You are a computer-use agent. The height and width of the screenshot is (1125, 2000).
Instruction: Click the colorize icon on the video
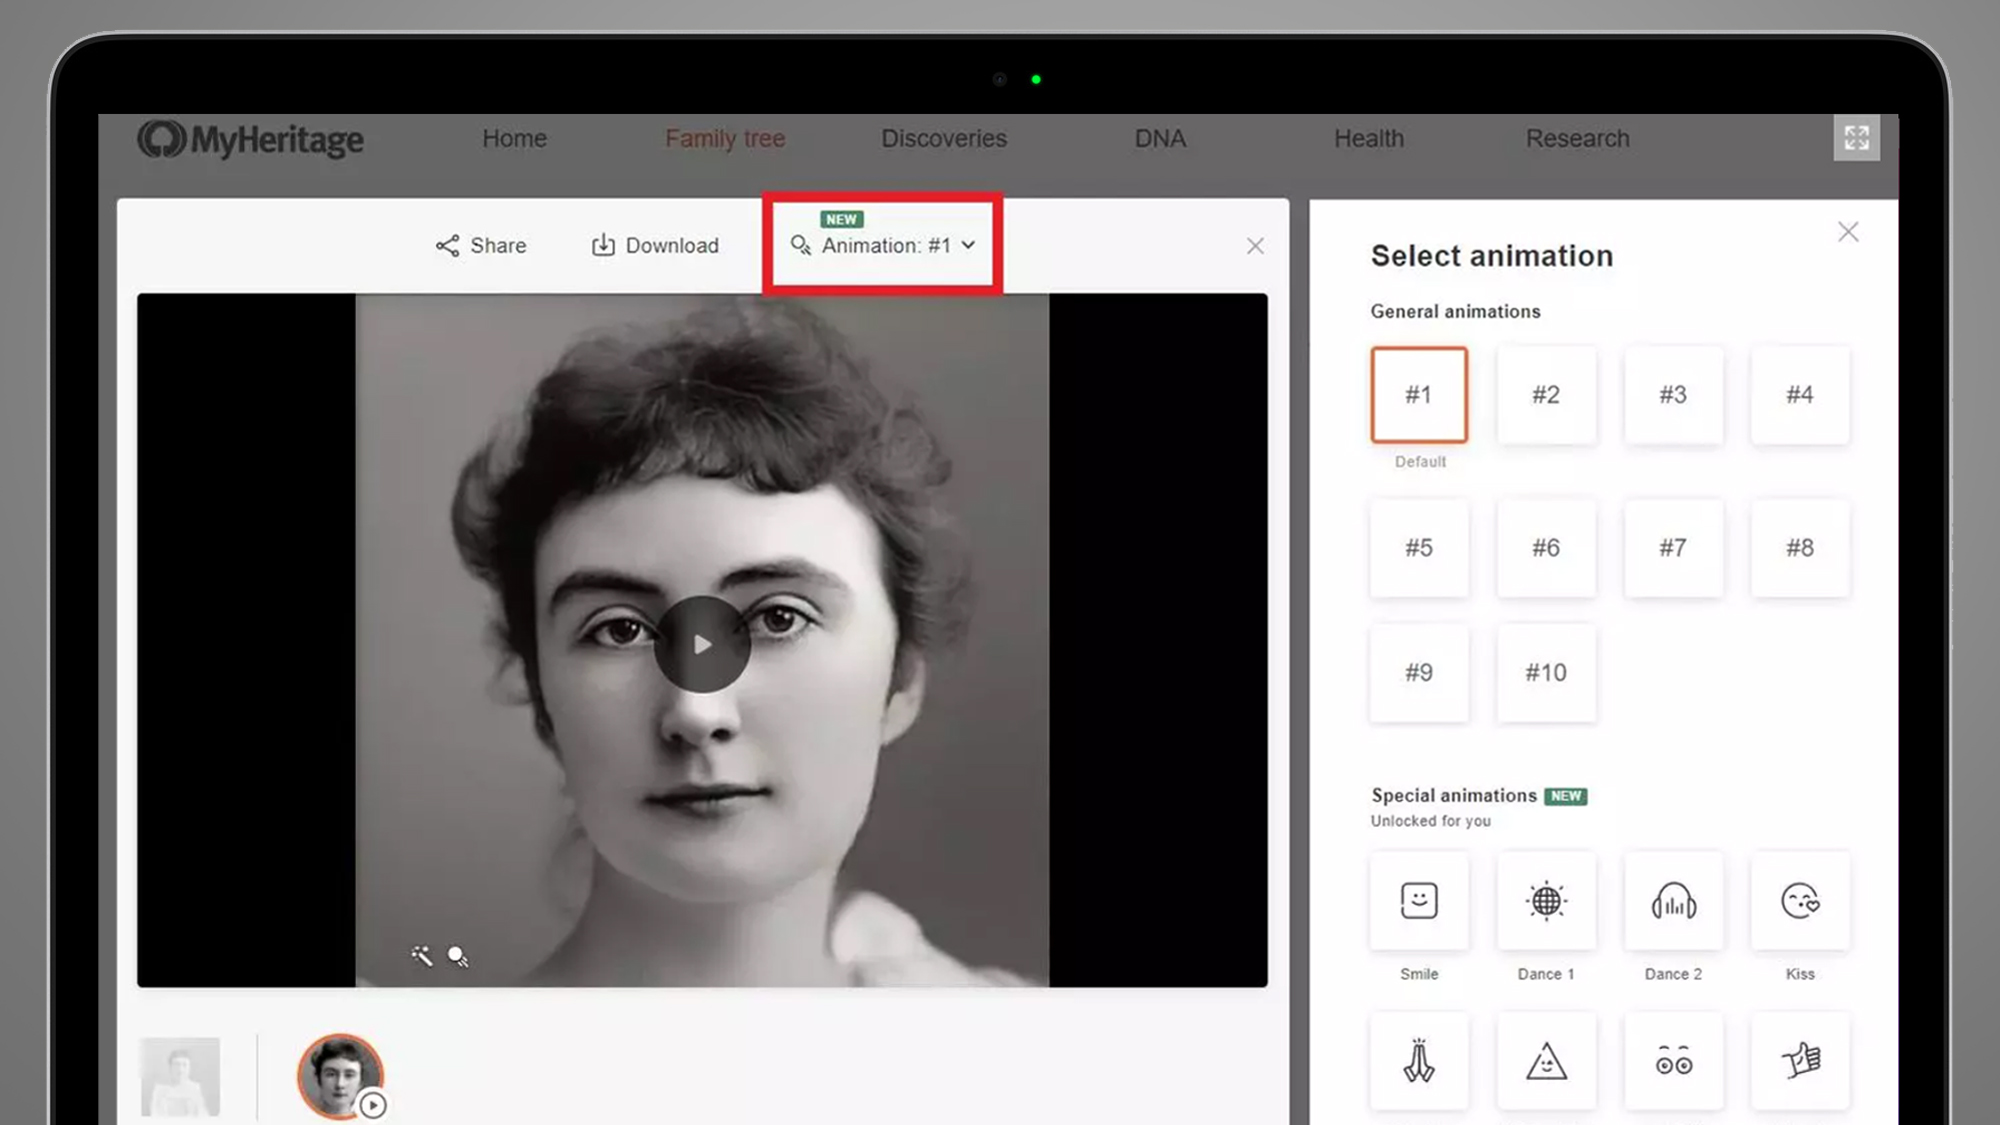coord(458,957)
